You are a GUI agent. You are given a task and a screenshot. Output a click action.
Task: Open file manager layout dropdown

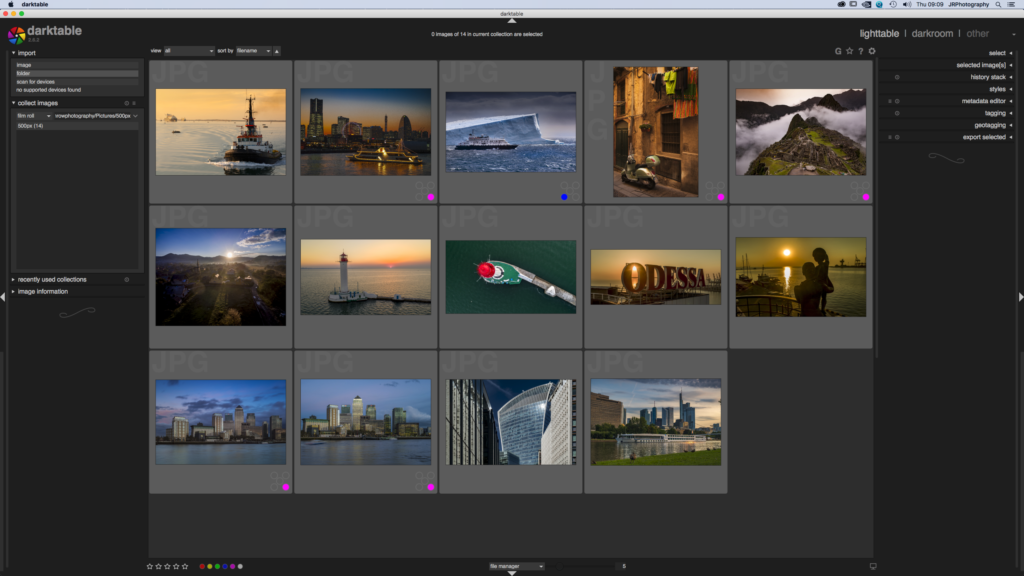click(516, 566)
